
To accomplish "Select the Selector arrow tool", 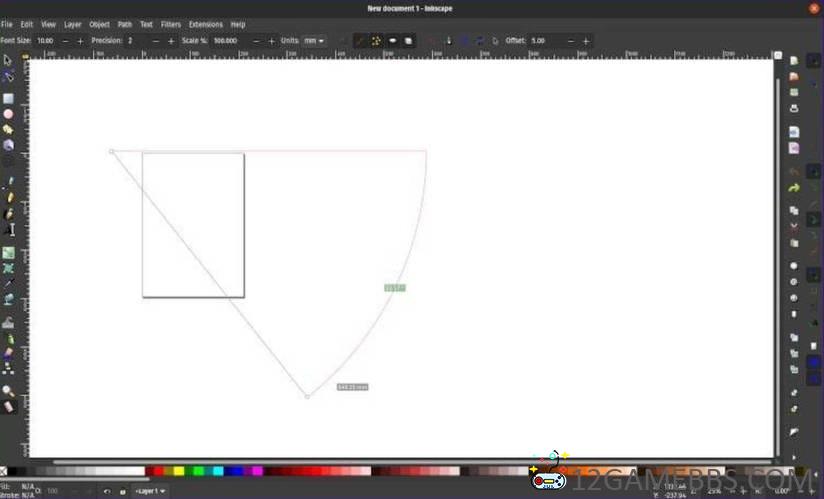I will coord(8,60).
